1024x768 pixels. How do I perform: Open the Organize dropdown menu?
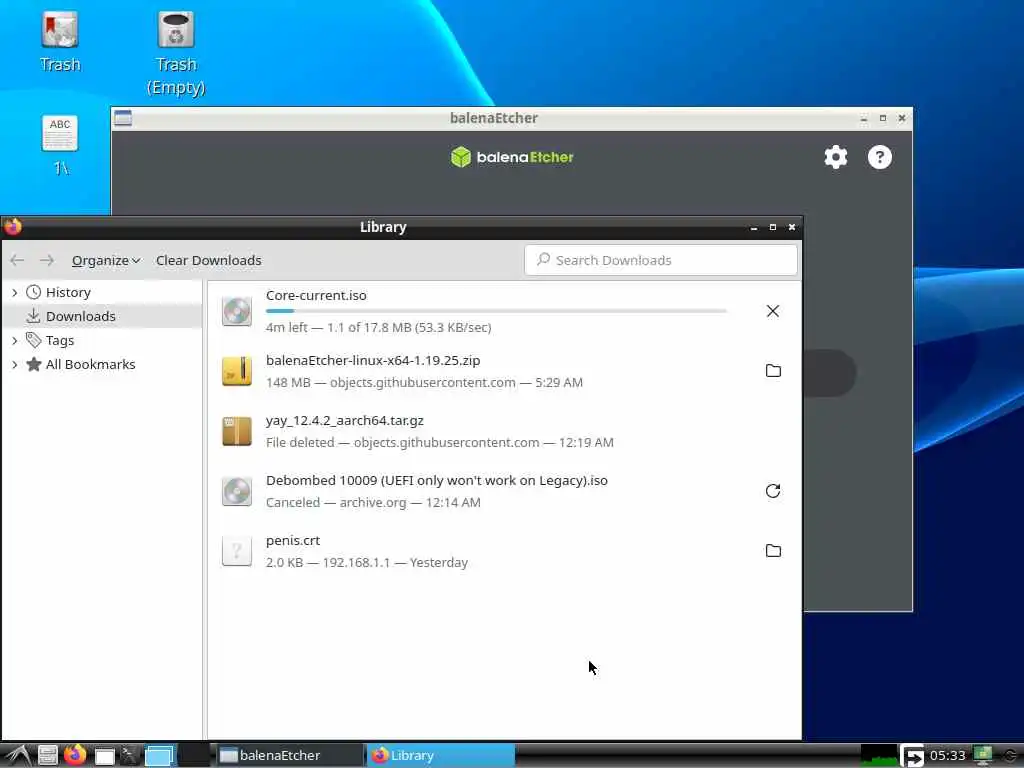[x=106, y=260]
